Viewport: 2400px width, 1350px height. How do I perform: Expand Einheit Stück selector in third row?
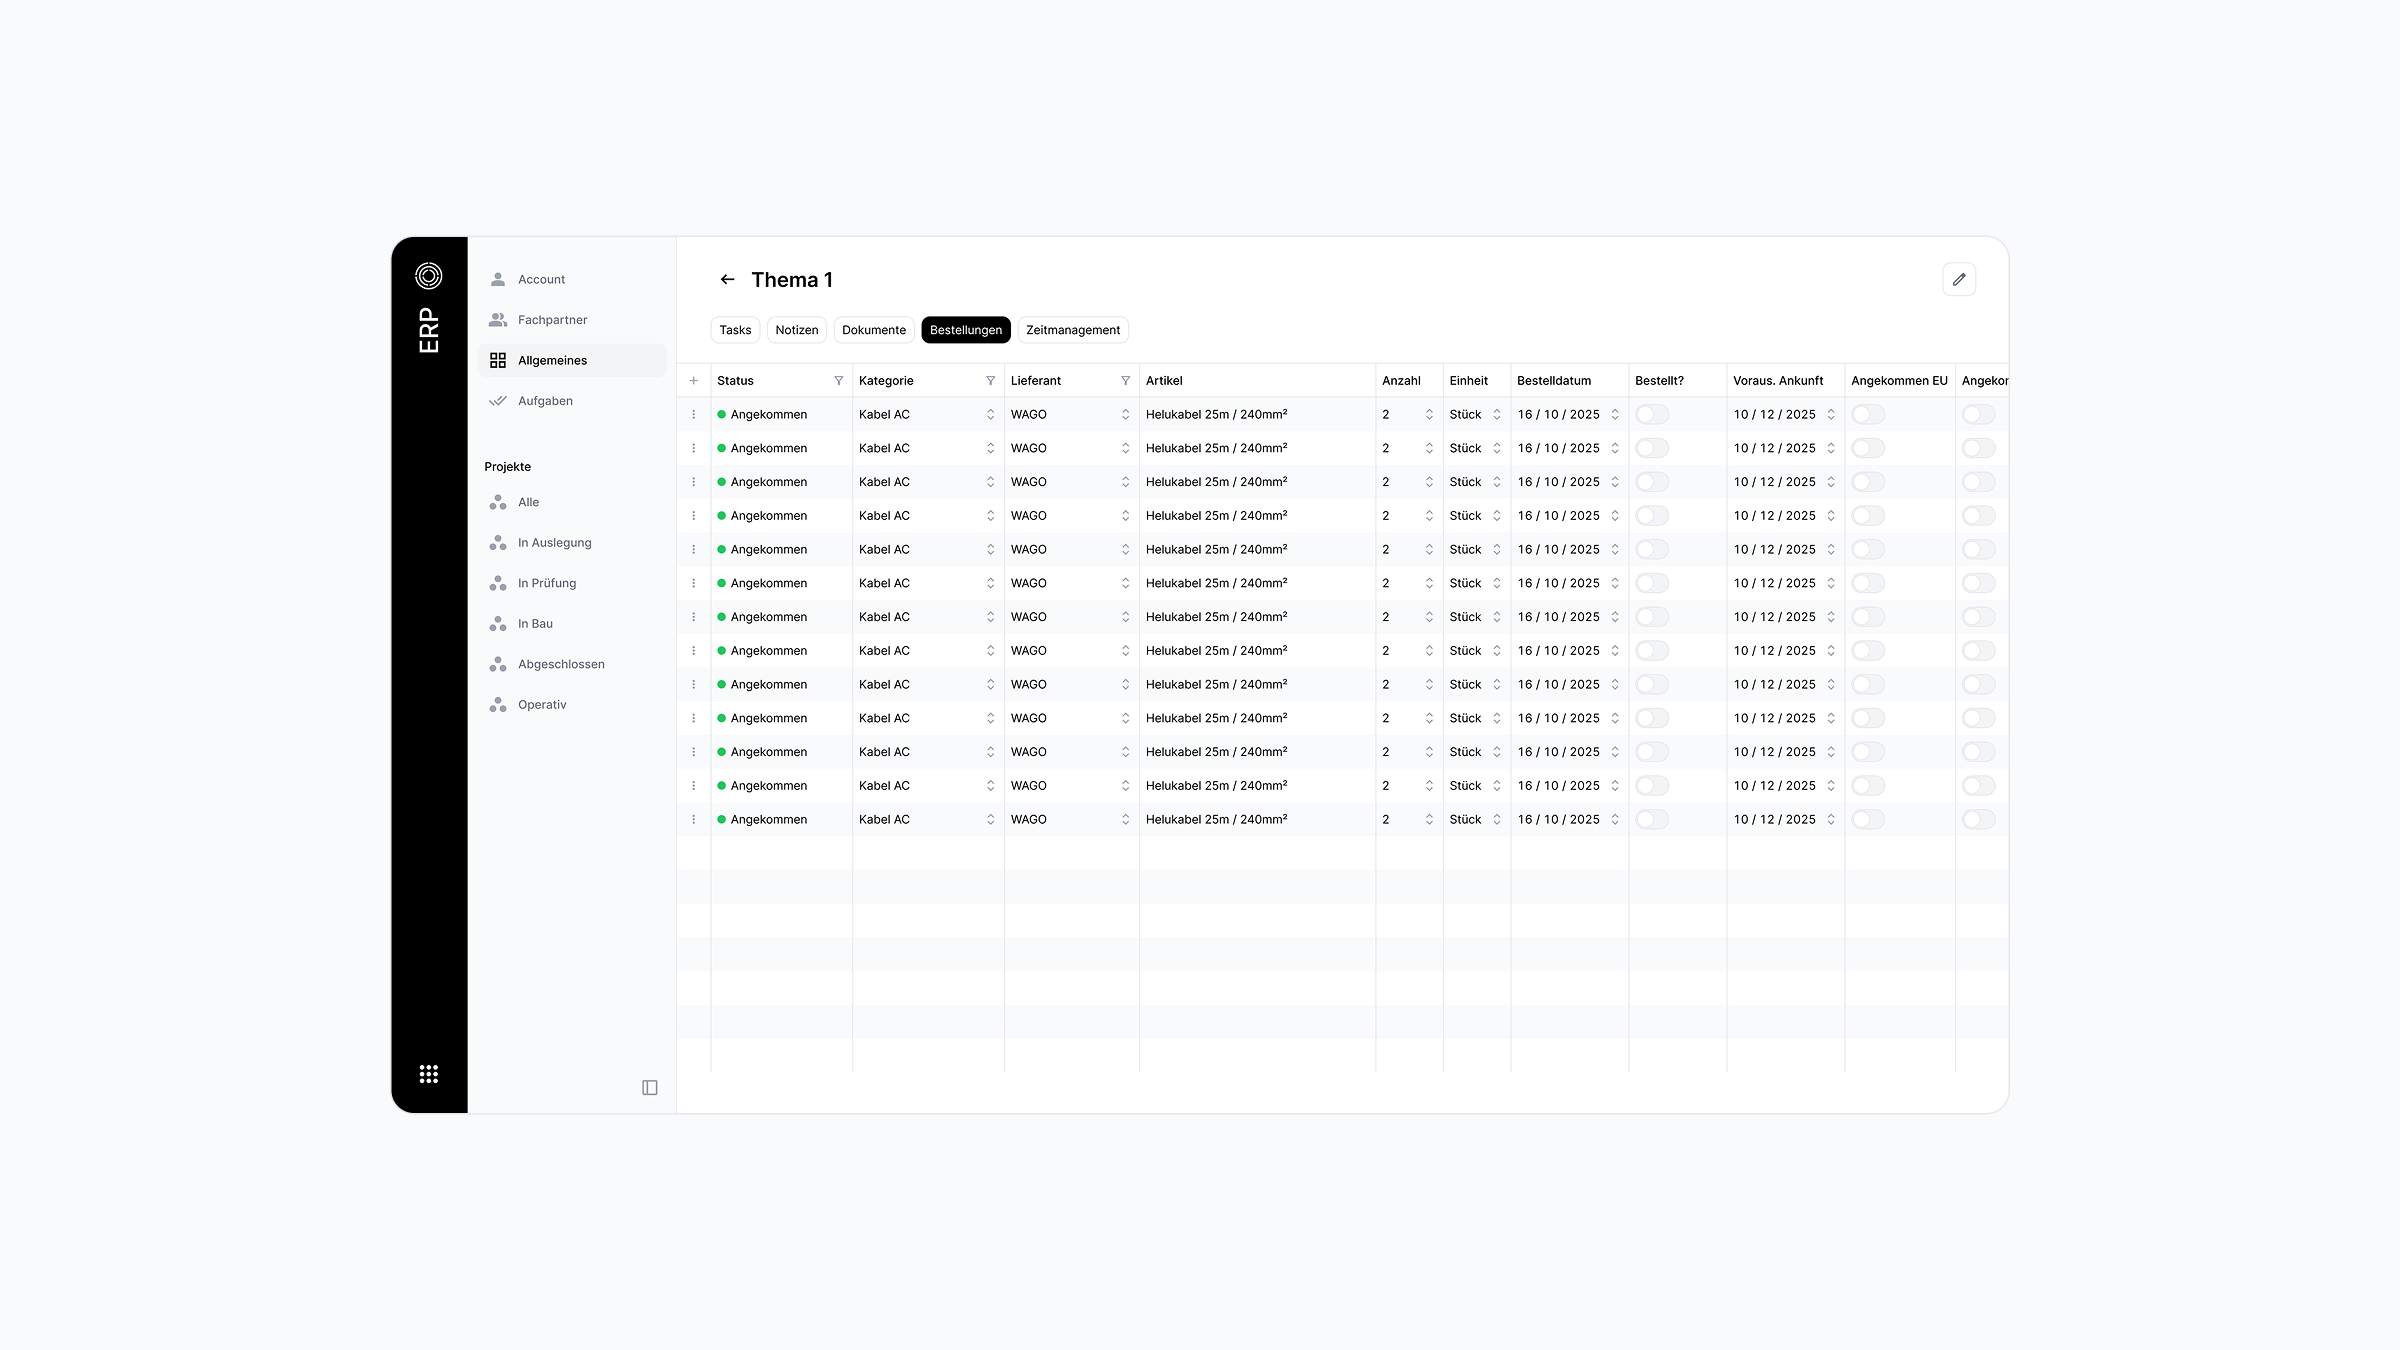(1496, 482)
